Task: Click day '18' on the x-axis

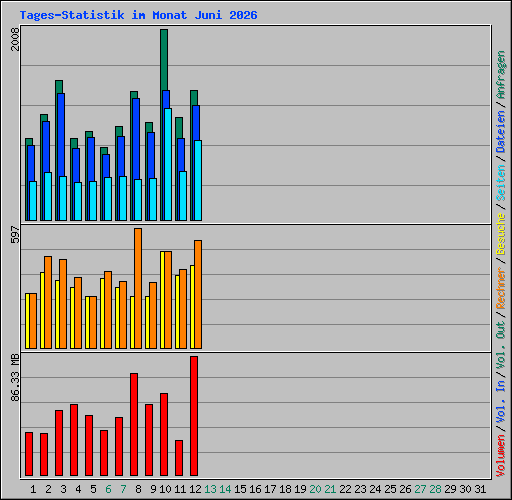Action: pos(285,489)
